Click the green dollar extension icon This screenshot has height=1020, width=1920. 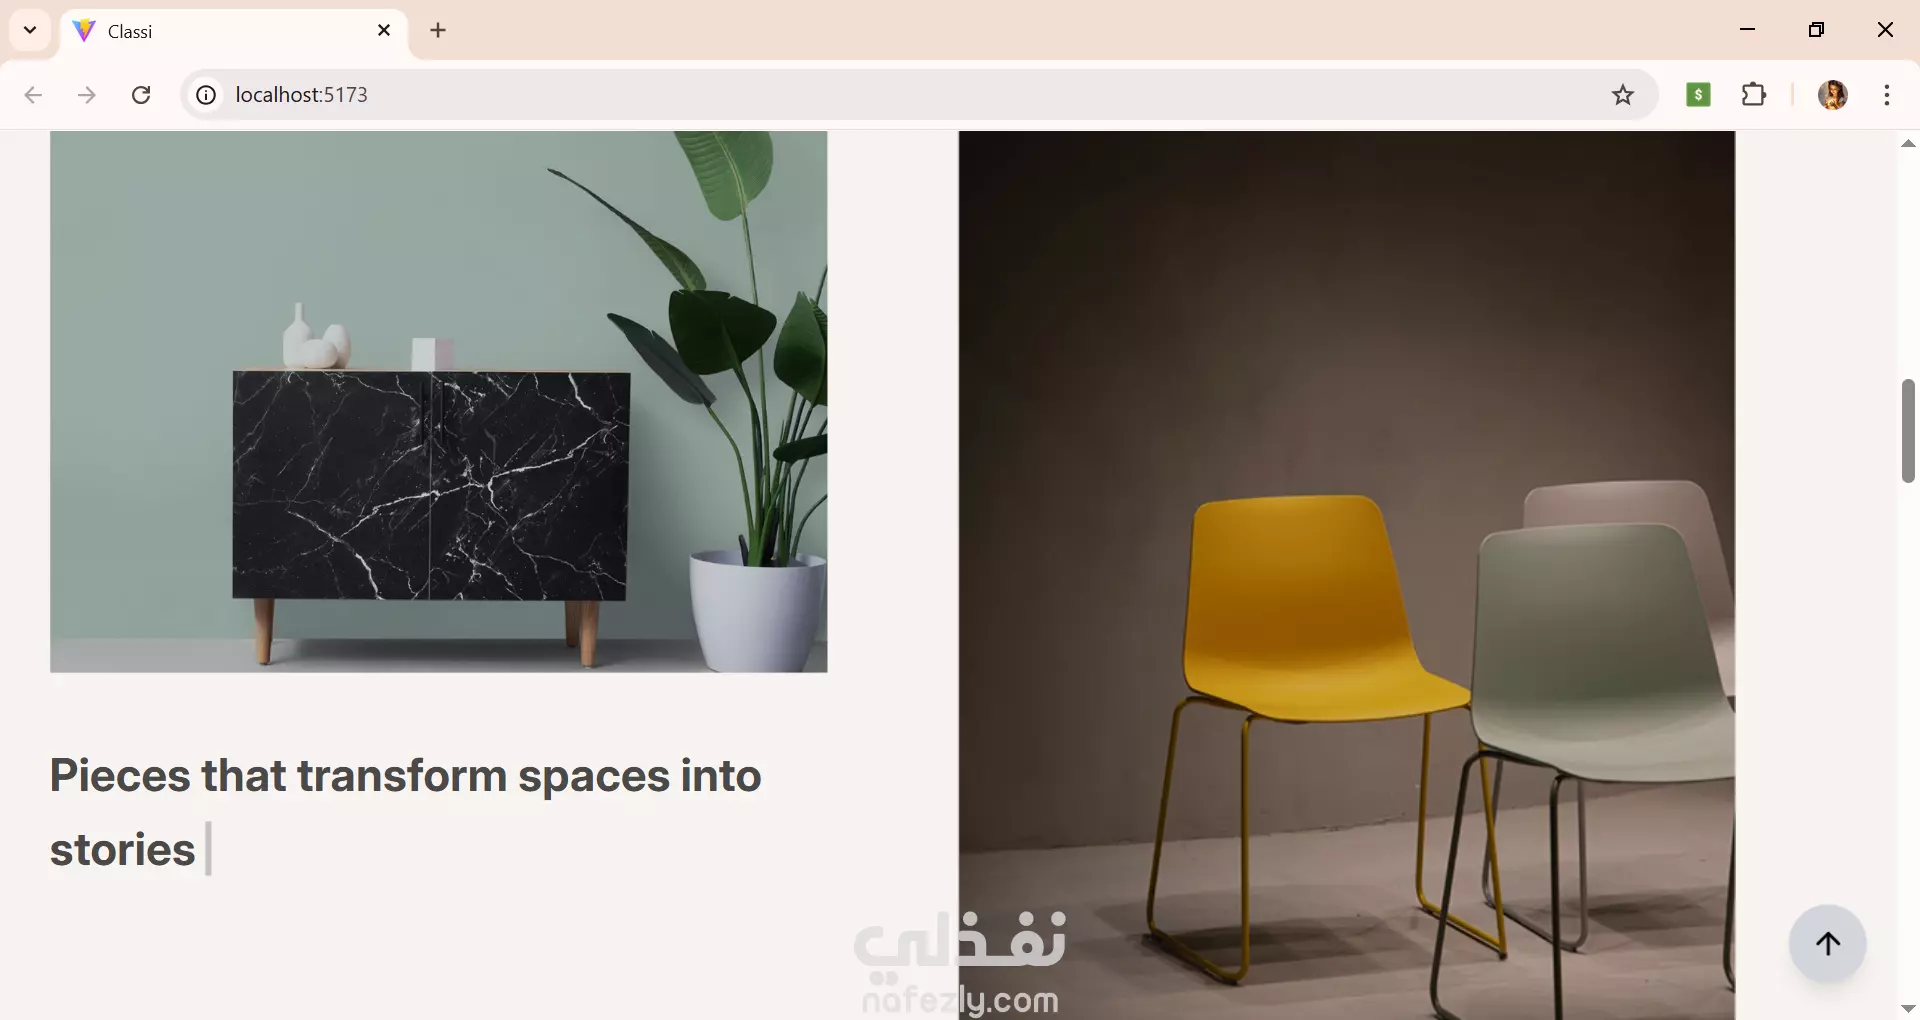click(x=1698, y=95)
